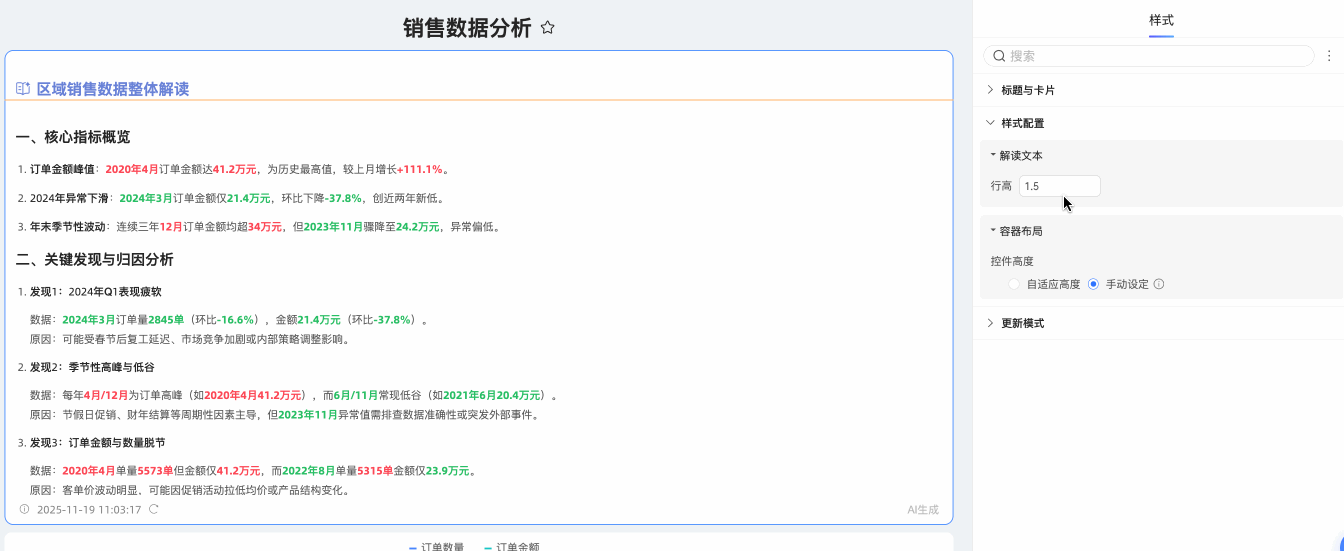
Task: Click 发现1：2024年Q1表现疲软 line
Action: pos(90,292)
